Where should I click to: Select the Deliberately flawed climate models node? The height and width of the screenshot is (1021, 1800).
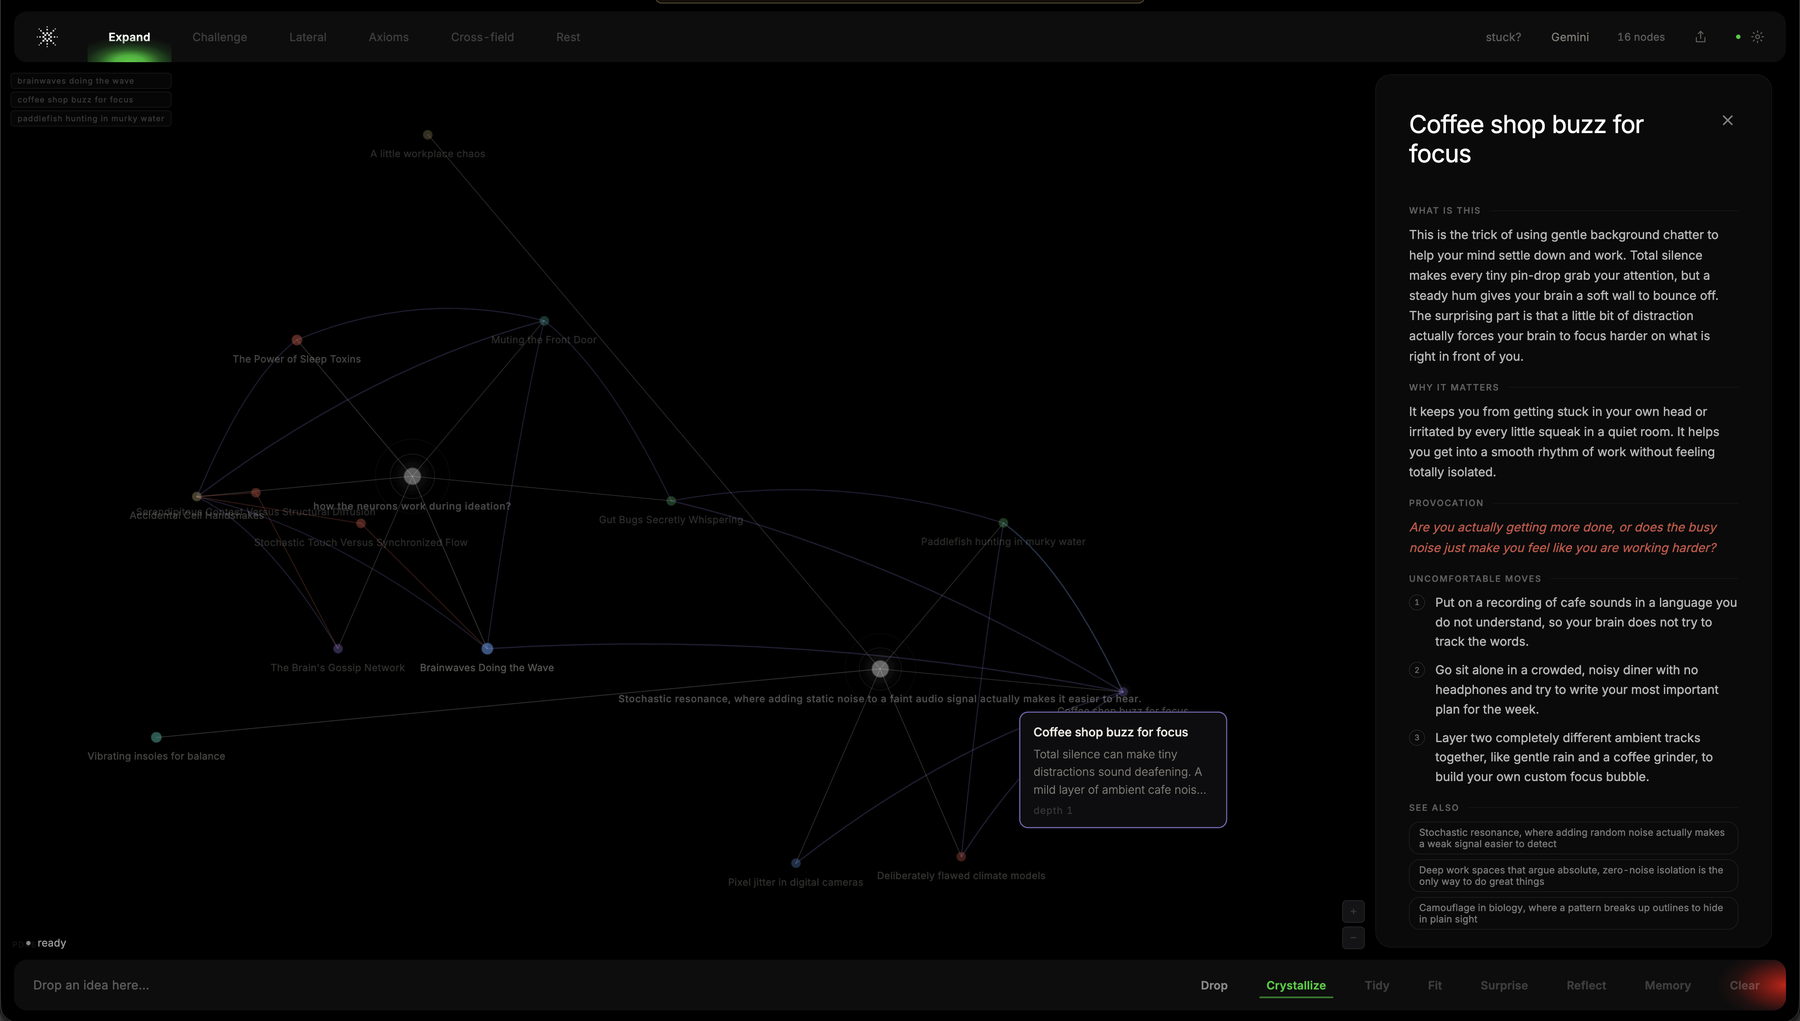point(961,856)
